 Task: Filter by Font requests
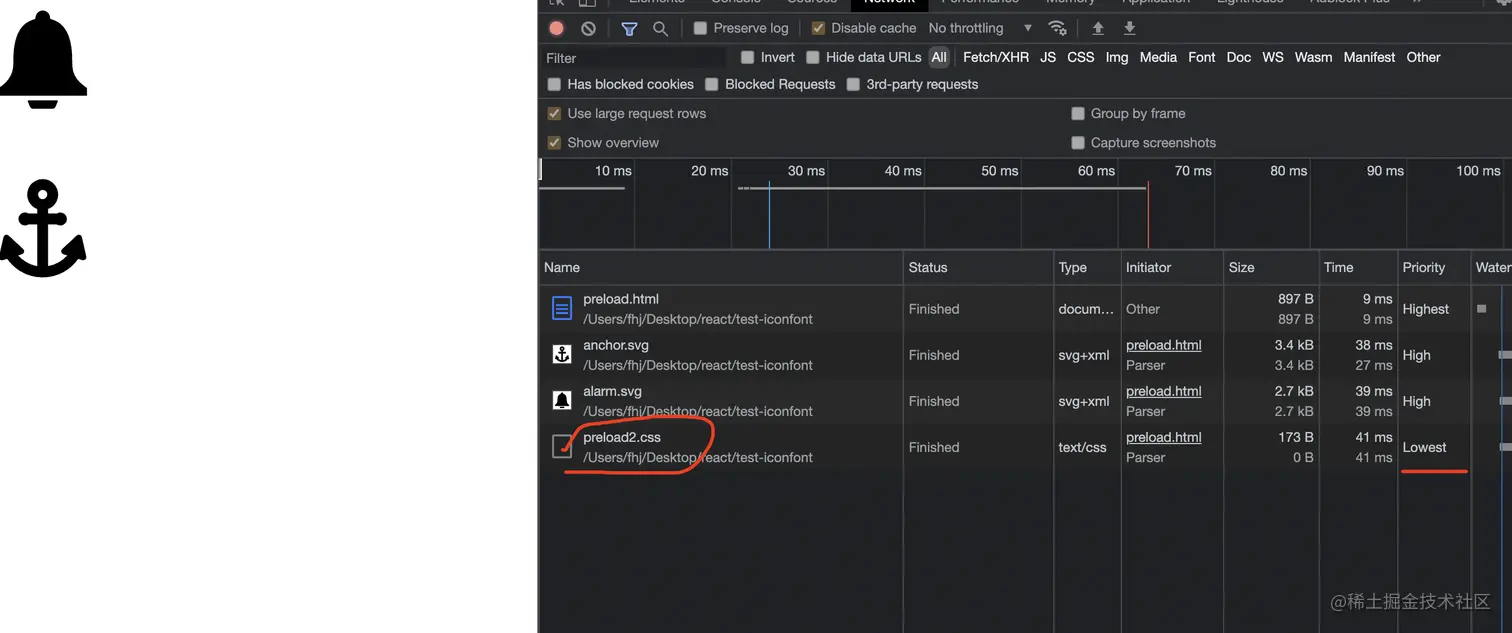point(1202,57)
